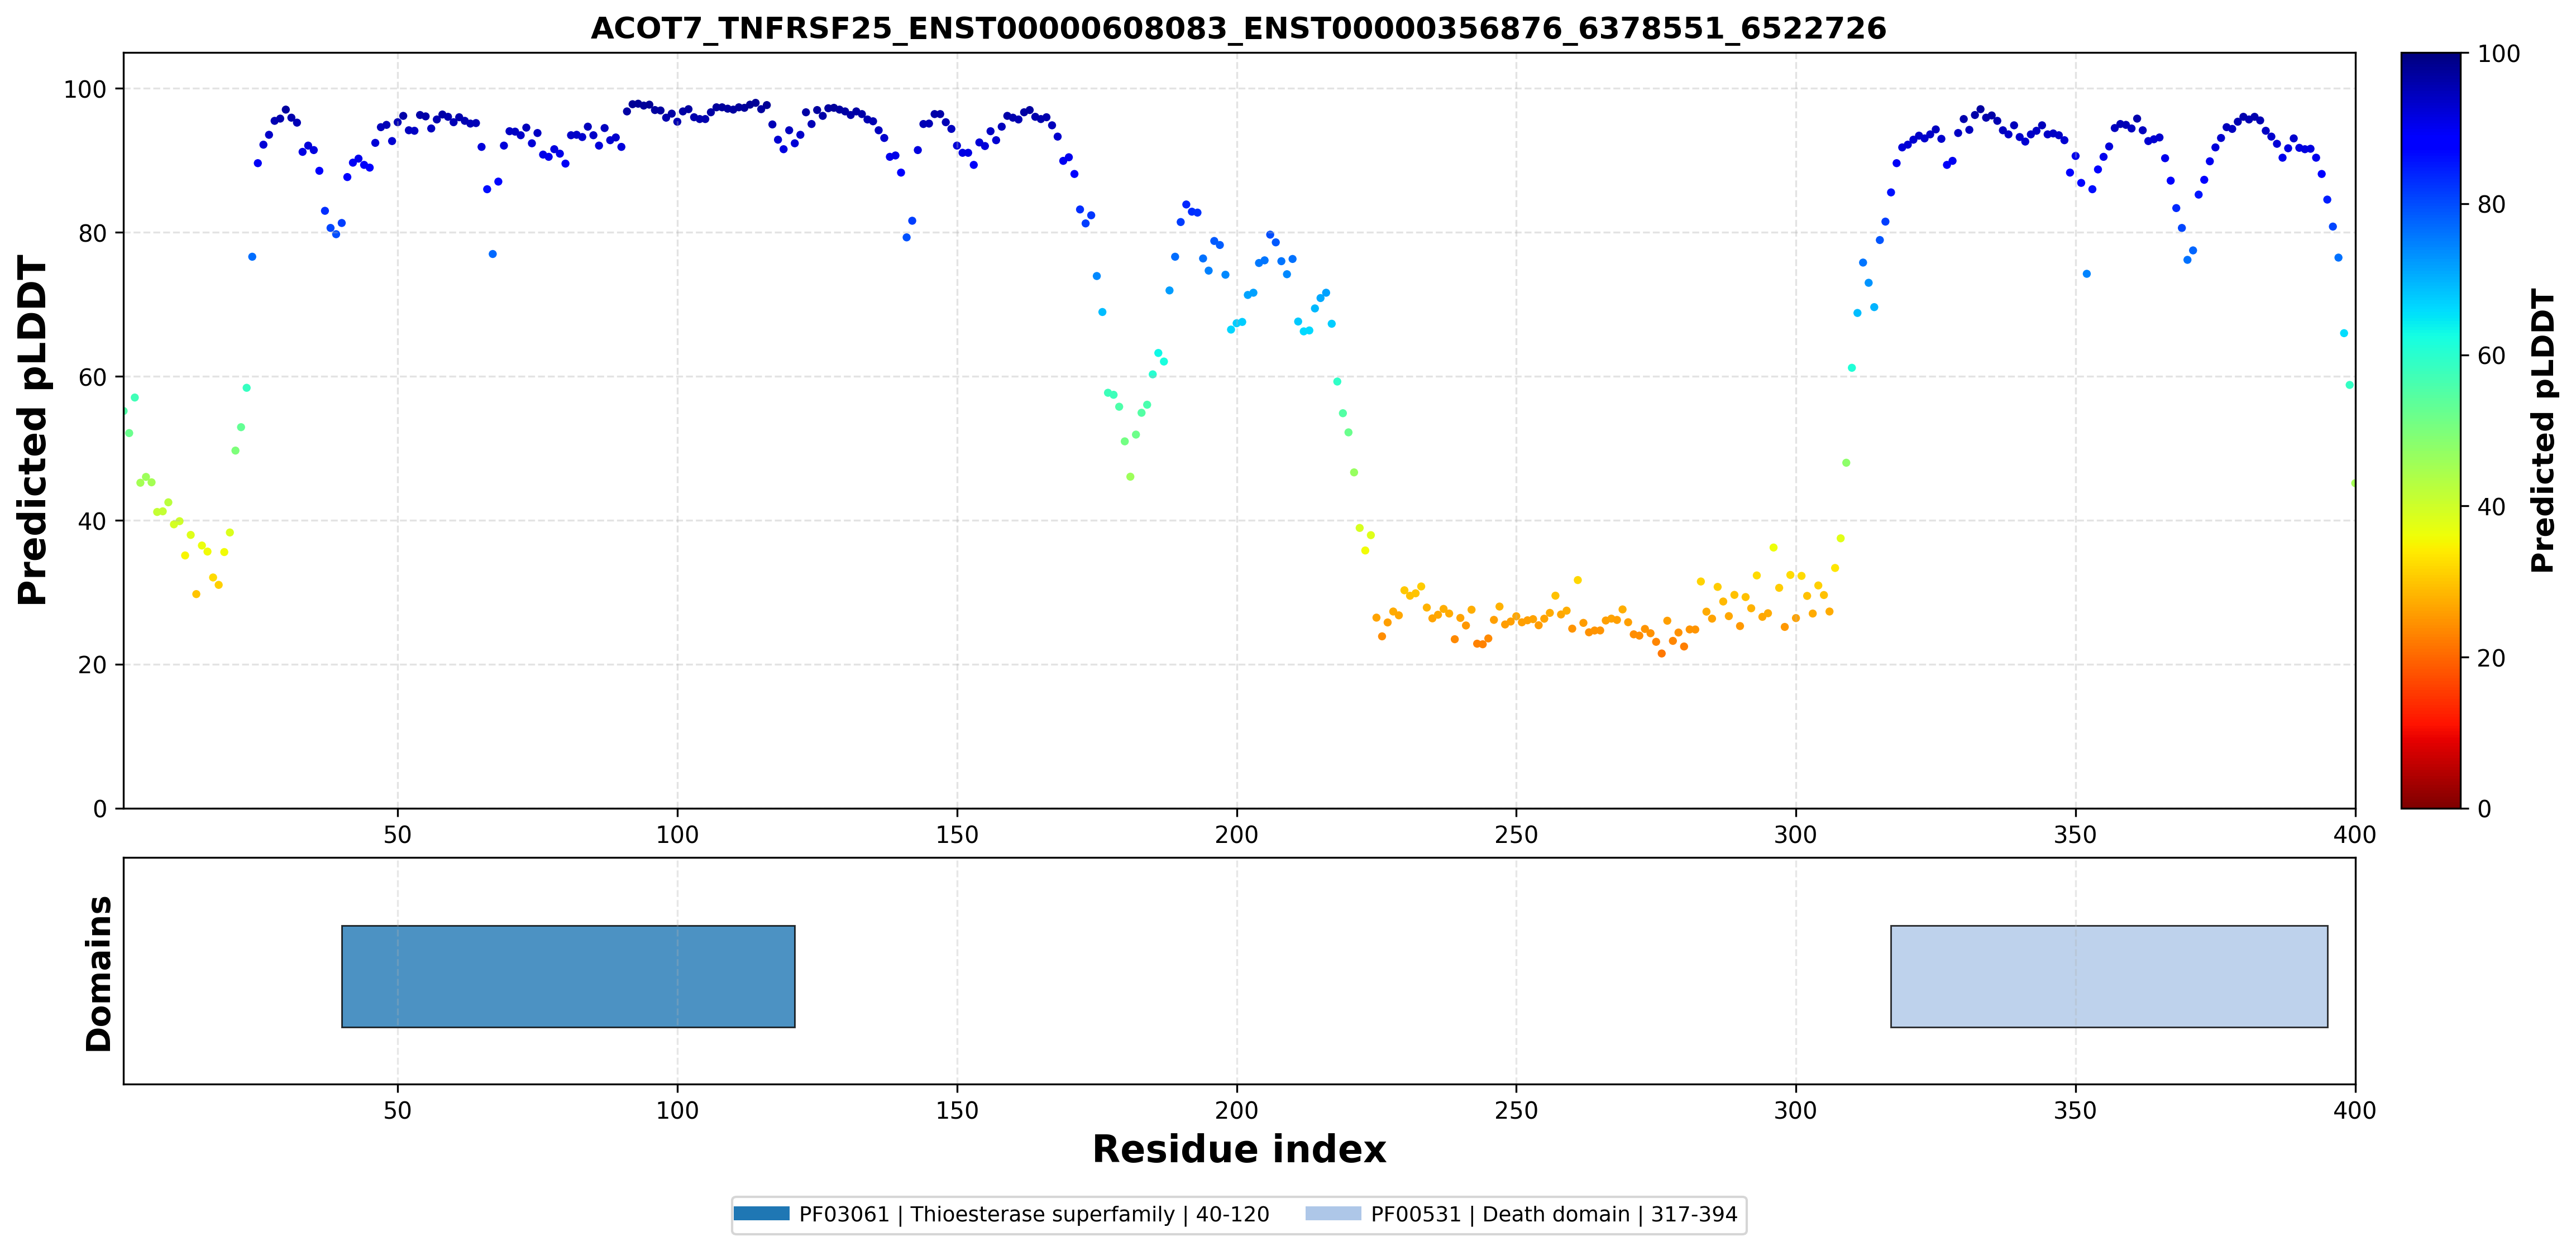The width and height of the screenshot is (2576, 1251).
Task: Click the 350 tick below domains panel
Action: pyautogui.click(x=2075, y=1110)
